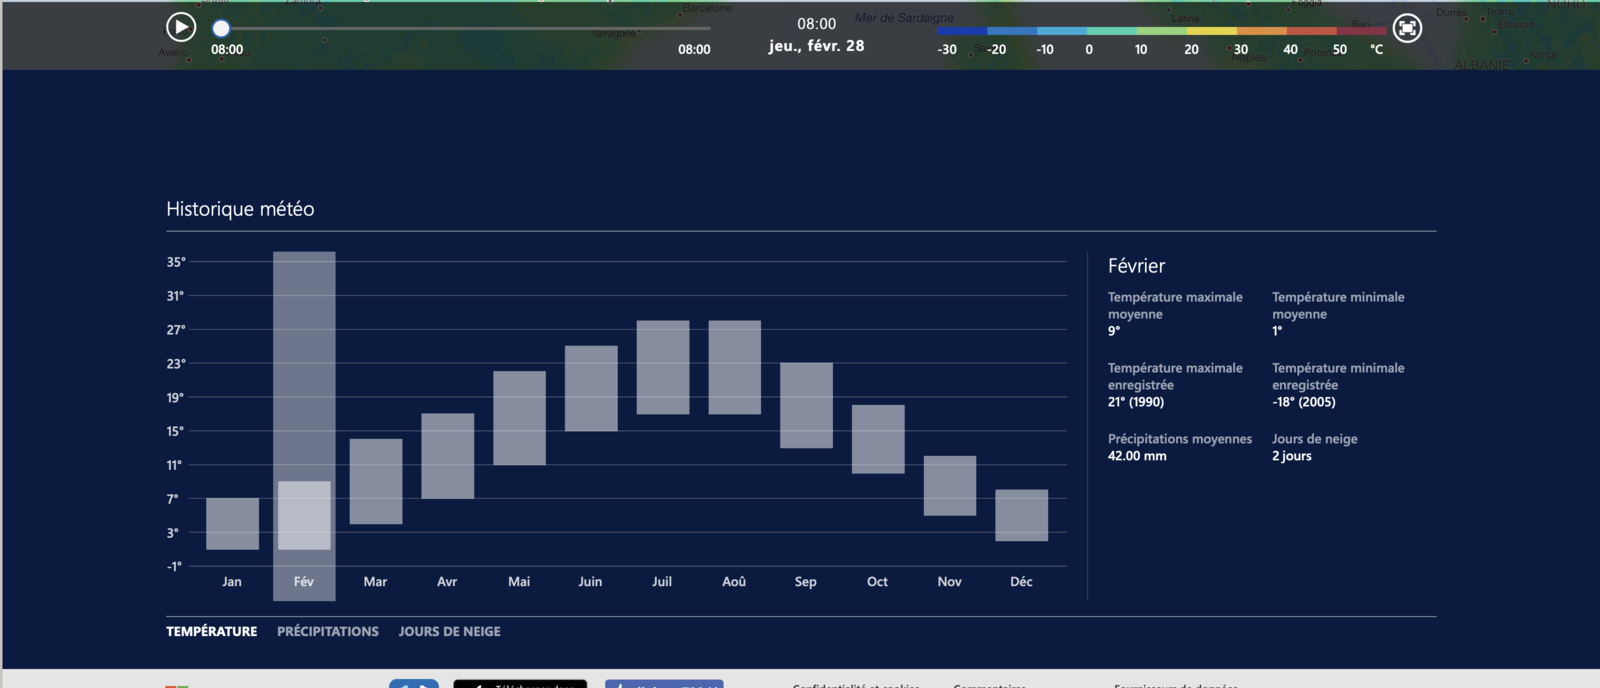1600x688 pixels.
Task: Switch to the TEMPÉRATURE tab
Action: (x=211, y=631)
